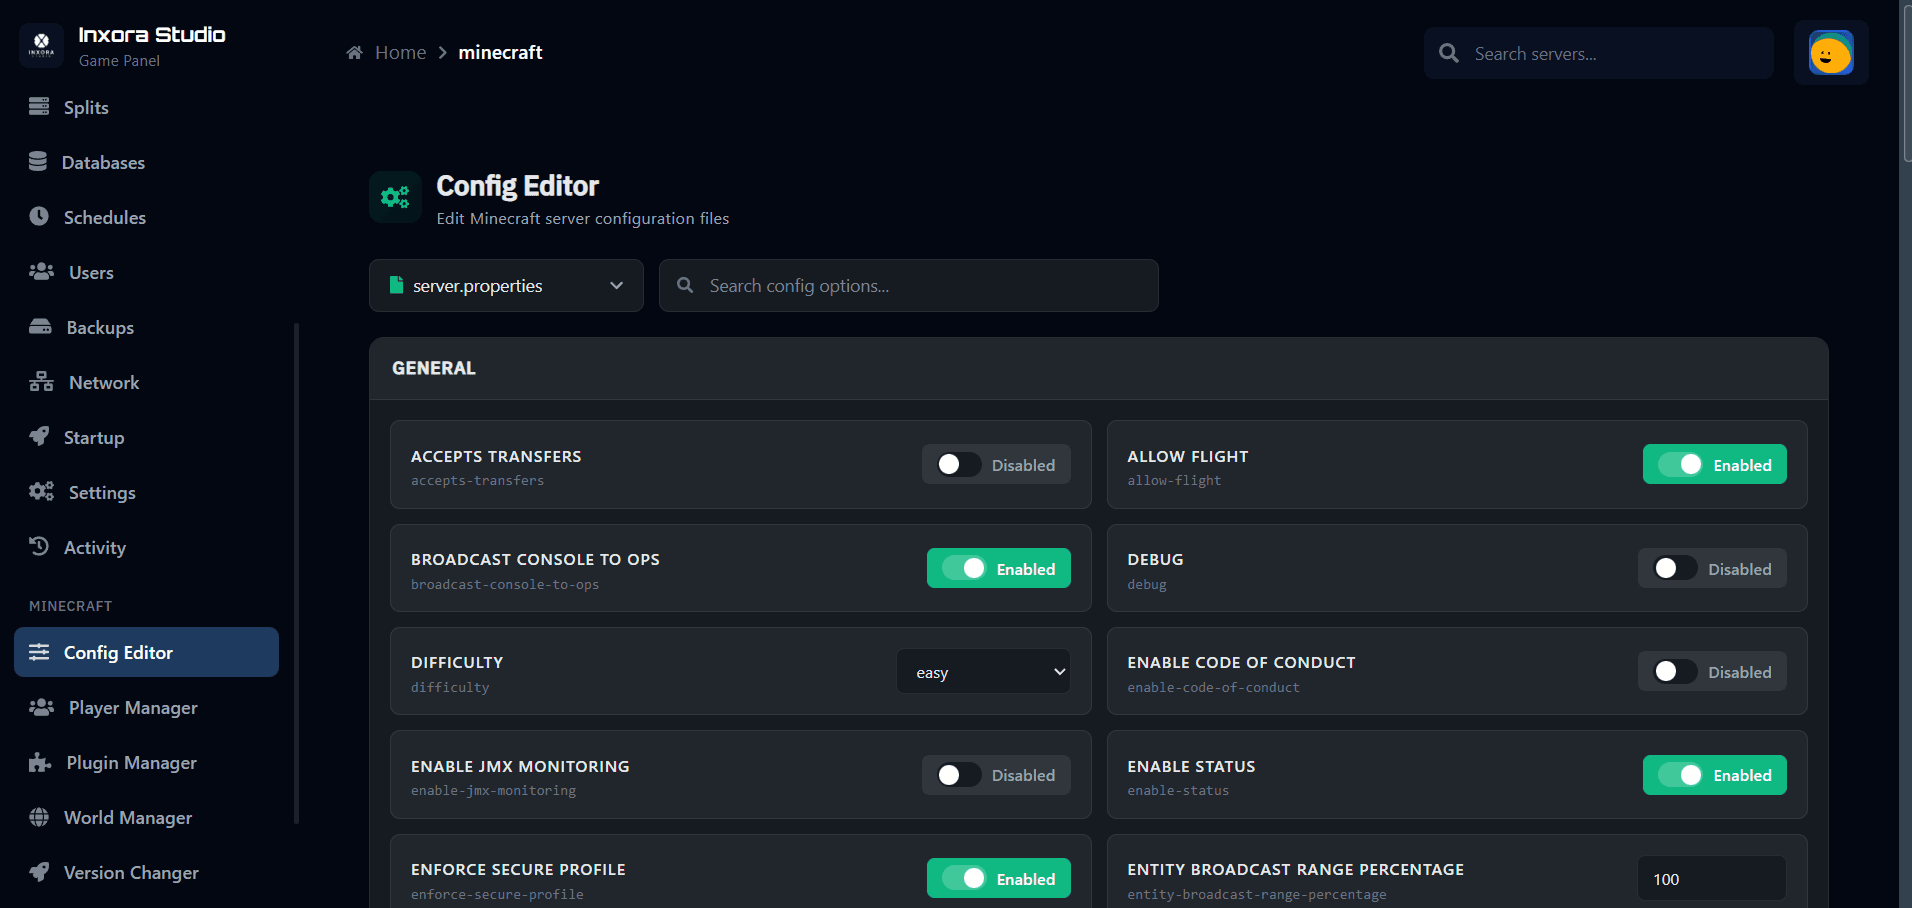The image size is (1912, 908).
Task: Change Difficulty using the easy dropdown
Action: tap(982, 671)
